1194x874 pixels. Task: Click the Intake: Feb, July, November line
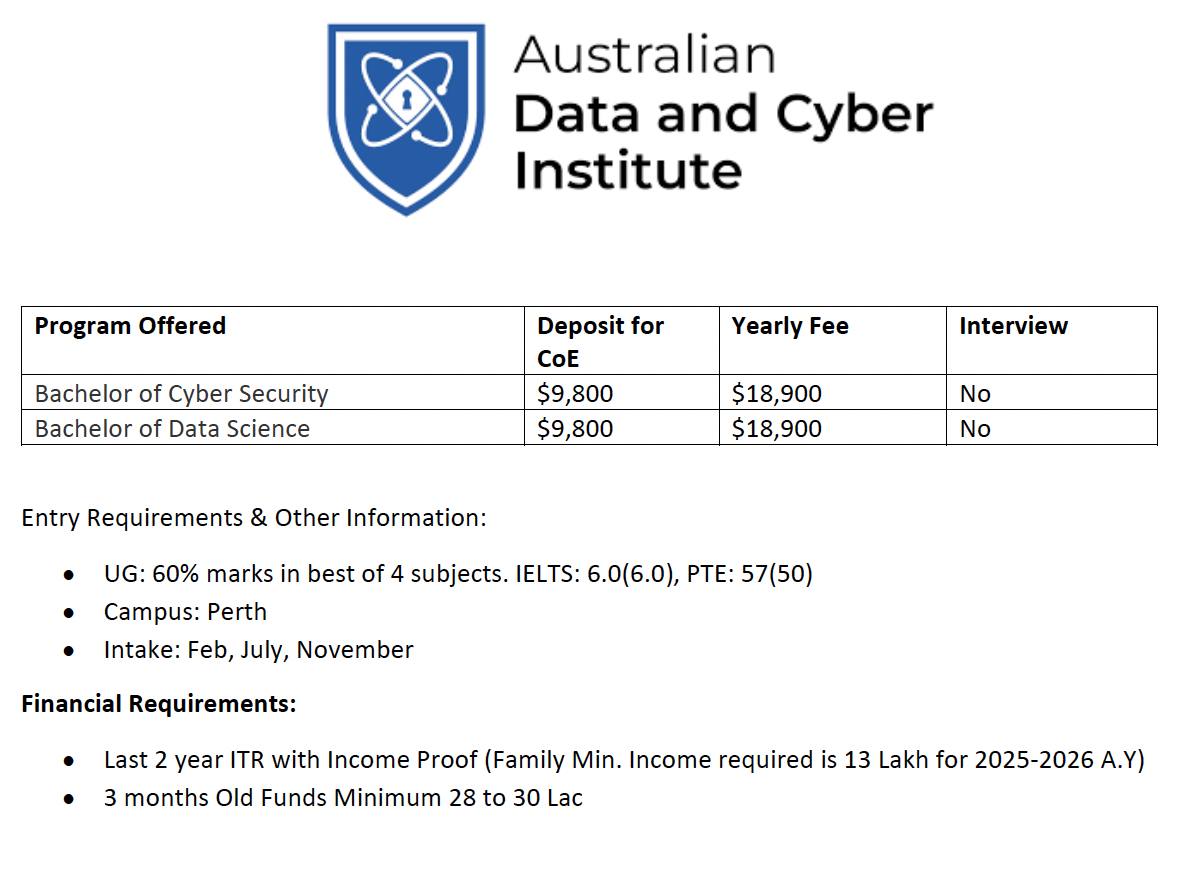click(x=258, y=649)
